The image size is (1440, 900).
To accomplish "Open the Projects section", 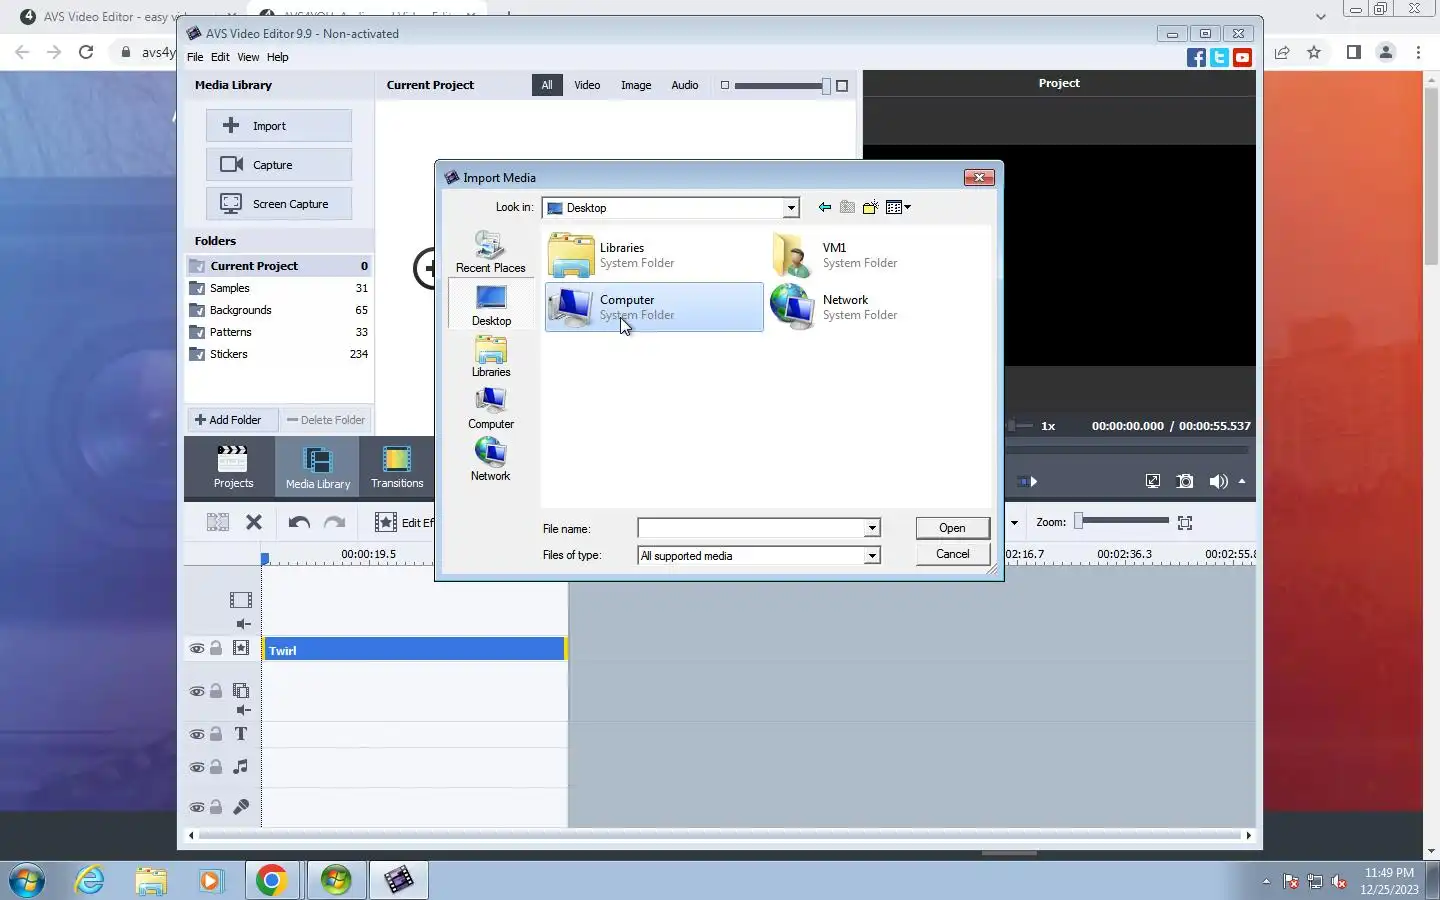I will pyautogui.click(x=233, y=467).
